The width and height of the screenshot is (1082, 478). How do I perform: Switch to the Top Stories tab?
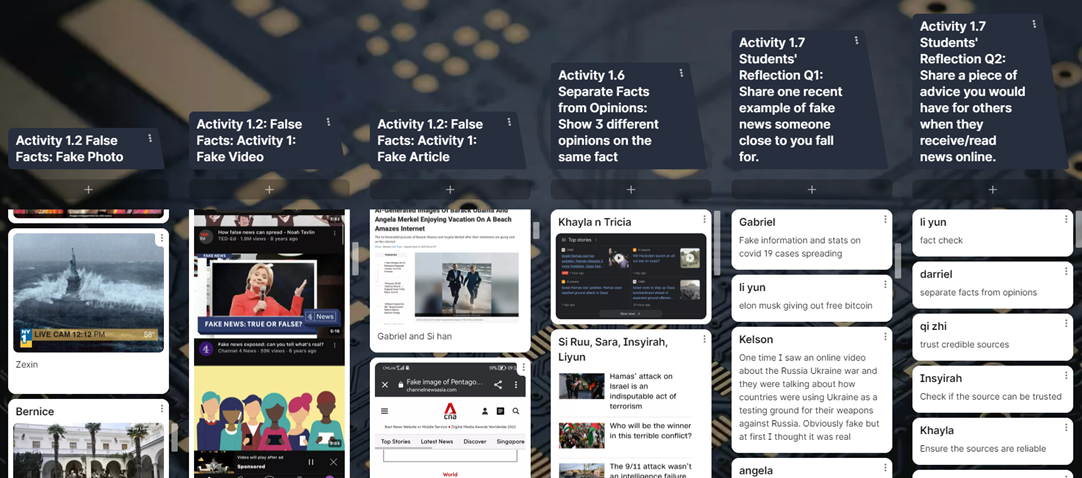click(x=394, y=441)
